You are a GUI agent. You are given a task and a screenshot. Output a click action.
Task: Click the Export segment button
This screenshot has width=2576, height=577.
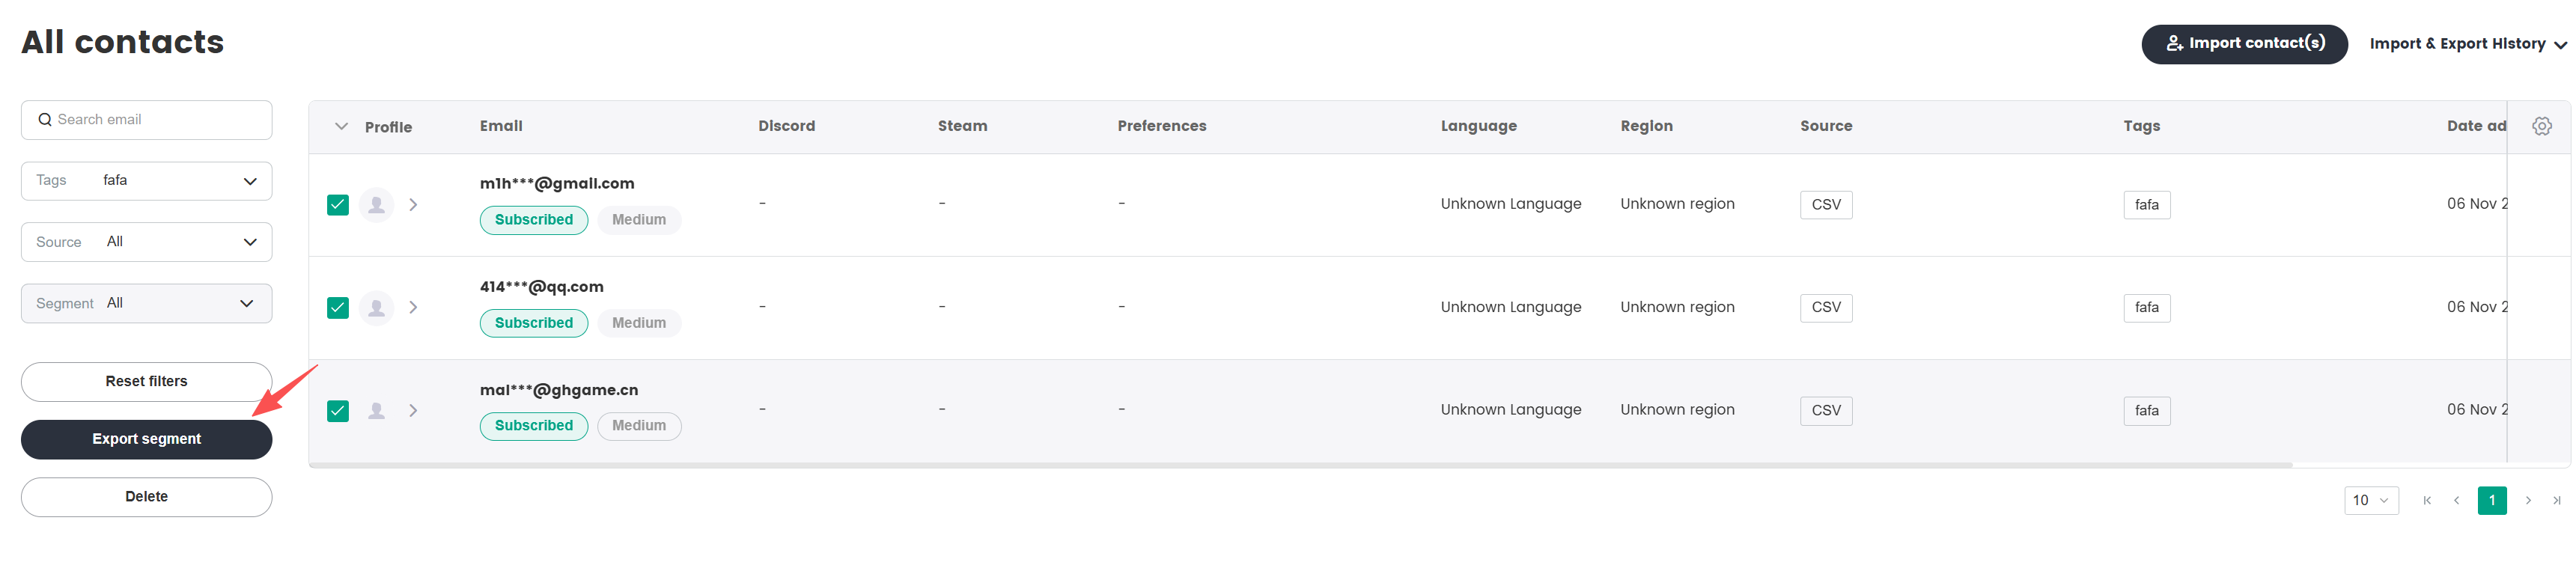146,439
